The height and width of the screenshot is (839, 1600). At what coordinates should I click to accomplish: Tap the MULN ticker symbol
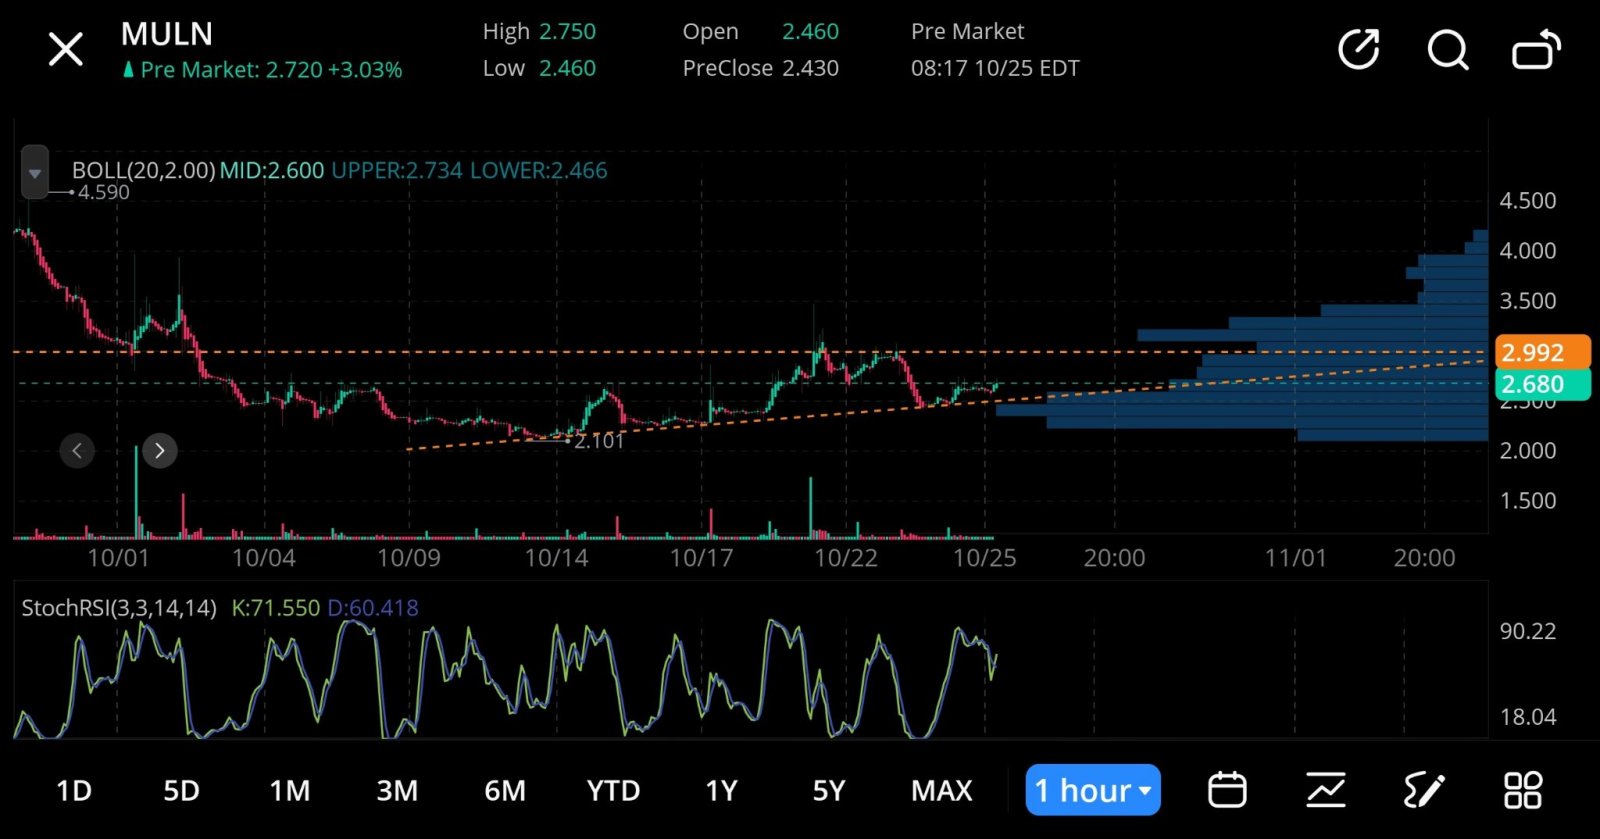pyautogui.click(x=167, y=34)
